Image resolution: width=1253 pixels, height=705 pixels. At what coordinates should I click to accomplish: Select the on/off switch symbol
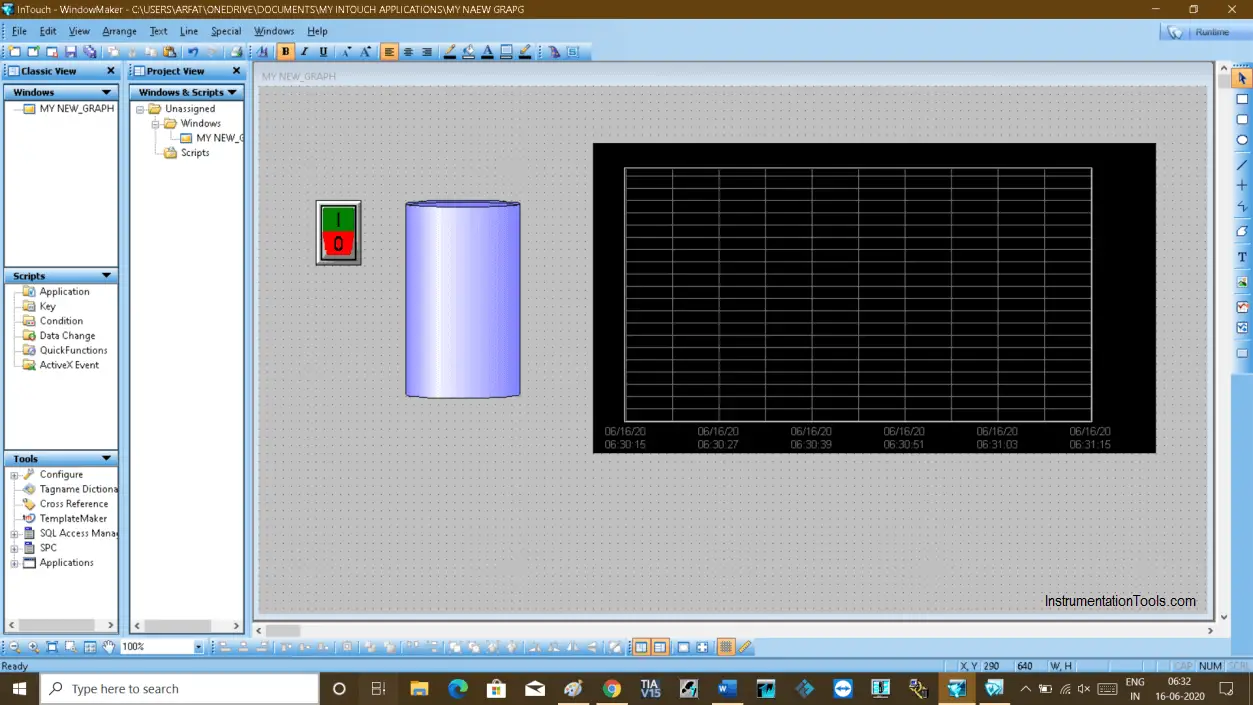coord(338,233)
